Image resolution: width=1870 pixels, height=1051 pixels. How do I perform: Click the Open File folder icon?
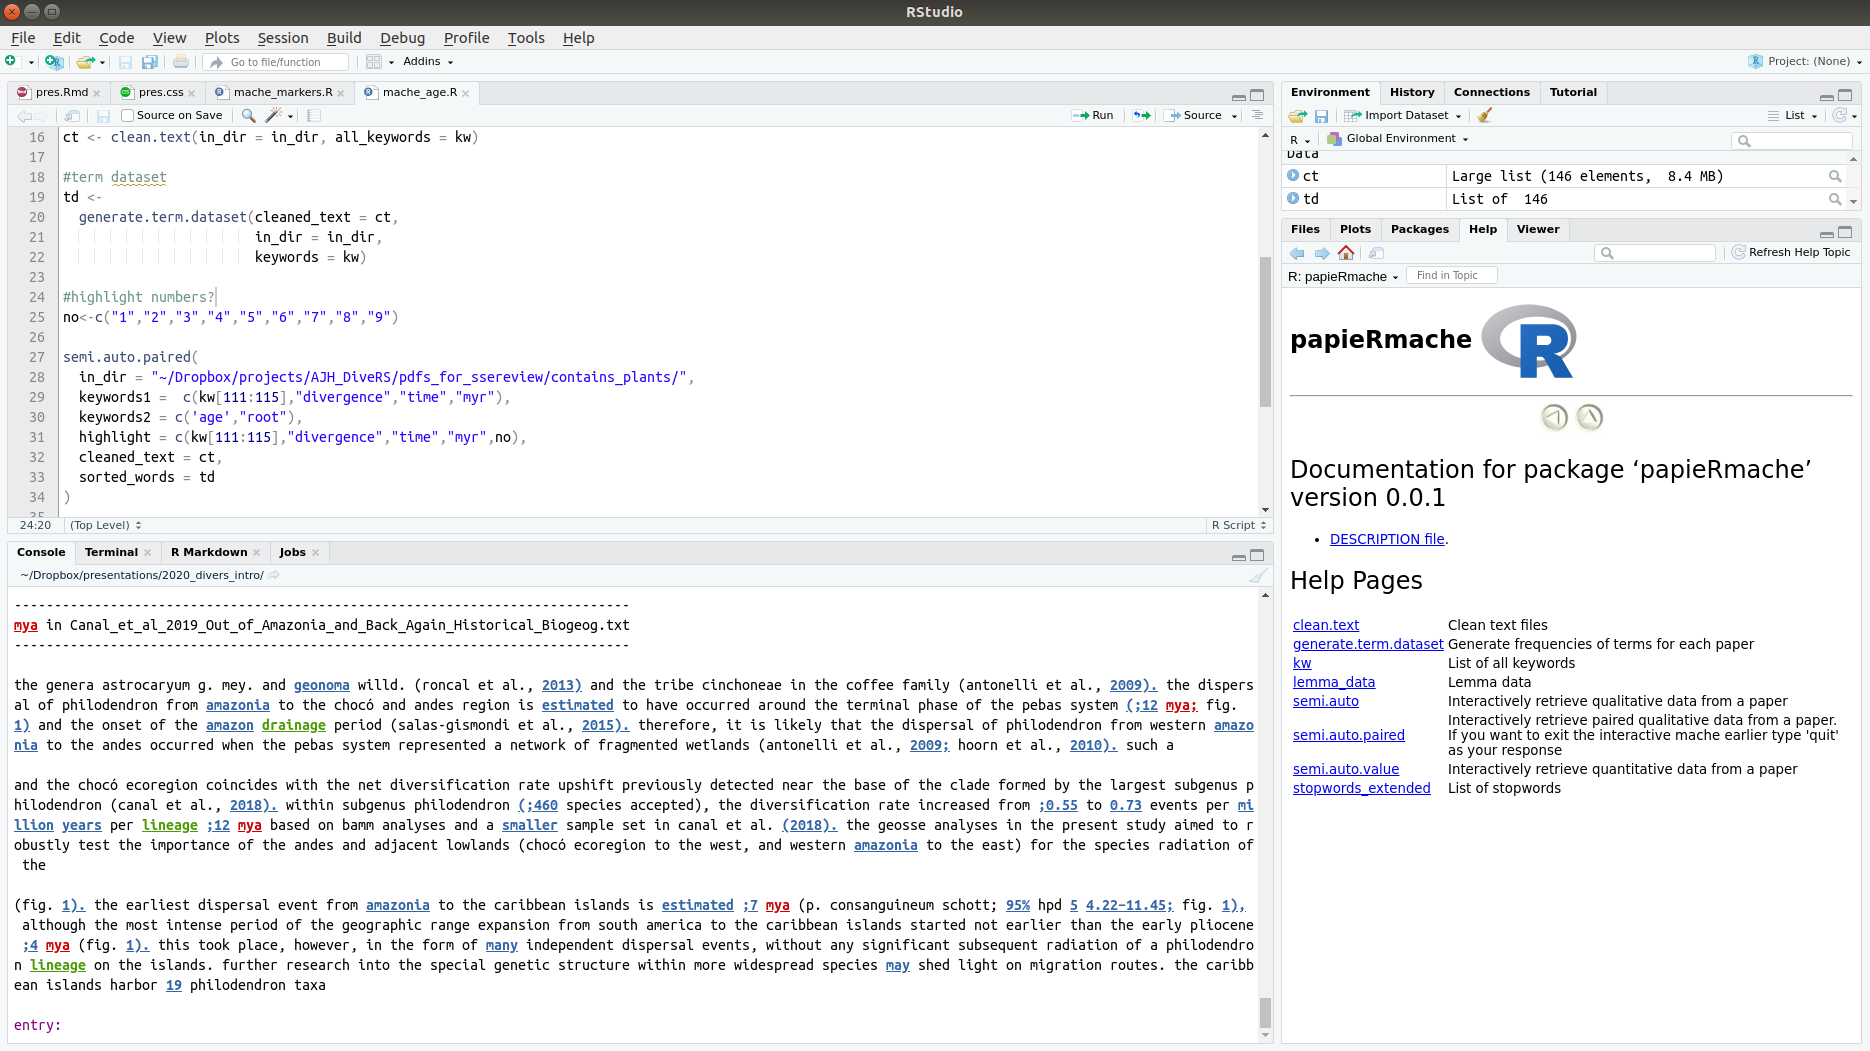pyautogui.click(x=86, y=62)
